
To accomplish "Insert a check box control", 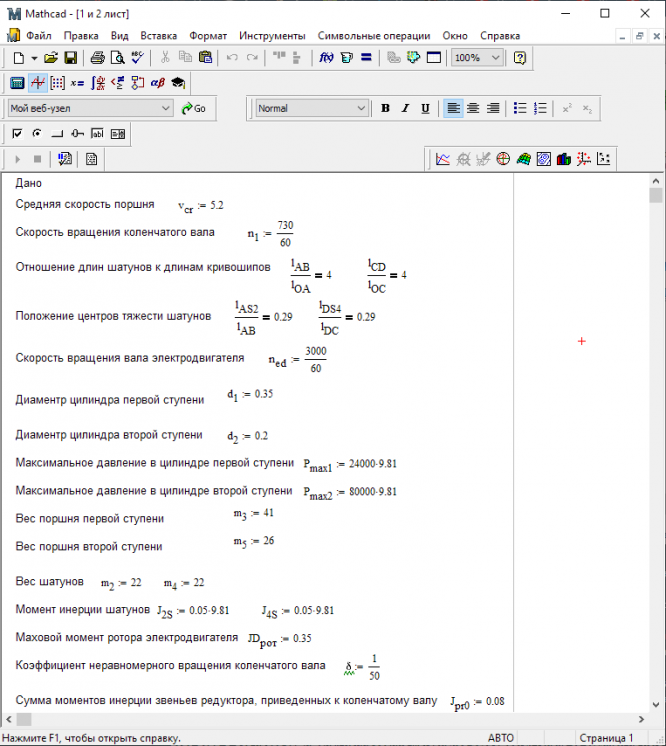I will pyautogui.click(x=17, y=134).
